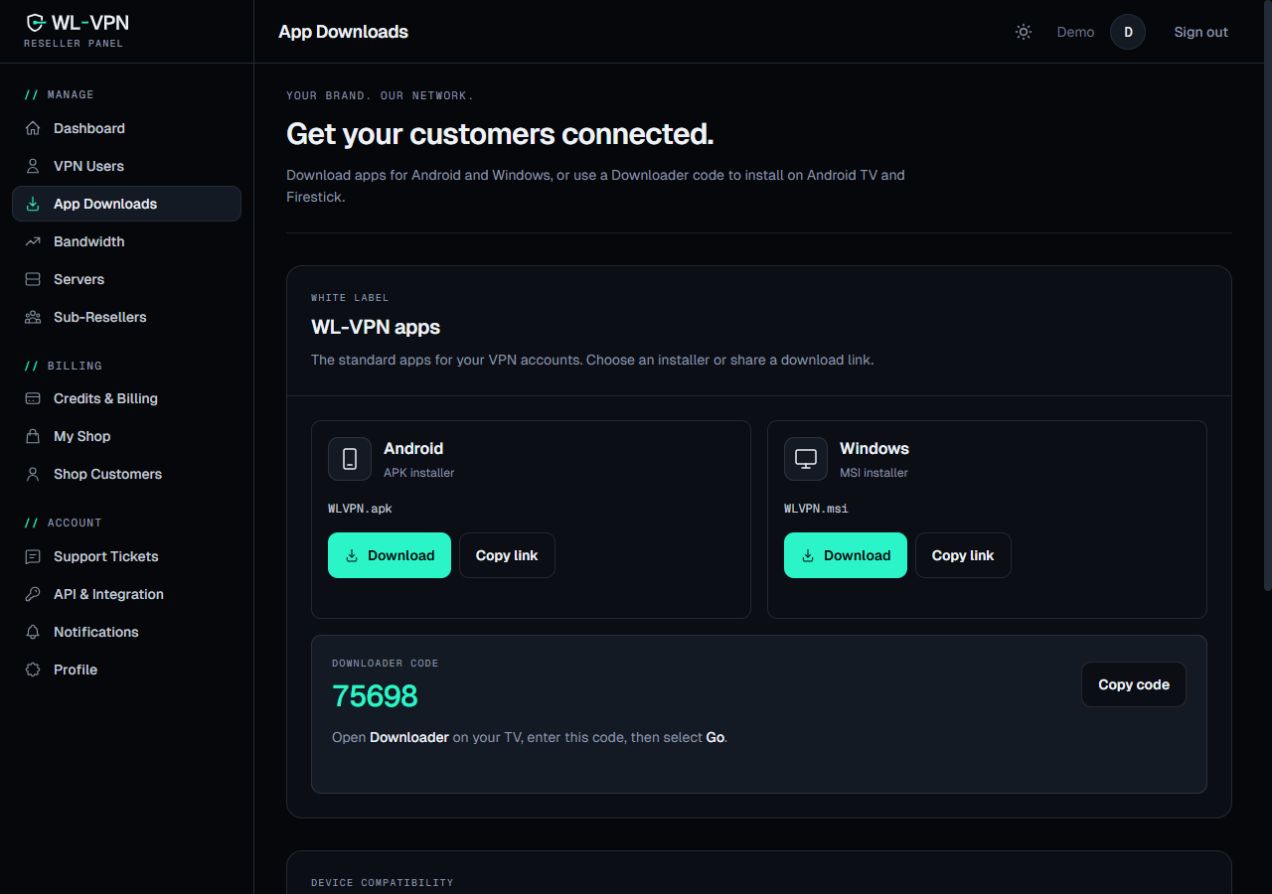Click the My Shop bag icon

pyautogui.click(x=33, y=436)
